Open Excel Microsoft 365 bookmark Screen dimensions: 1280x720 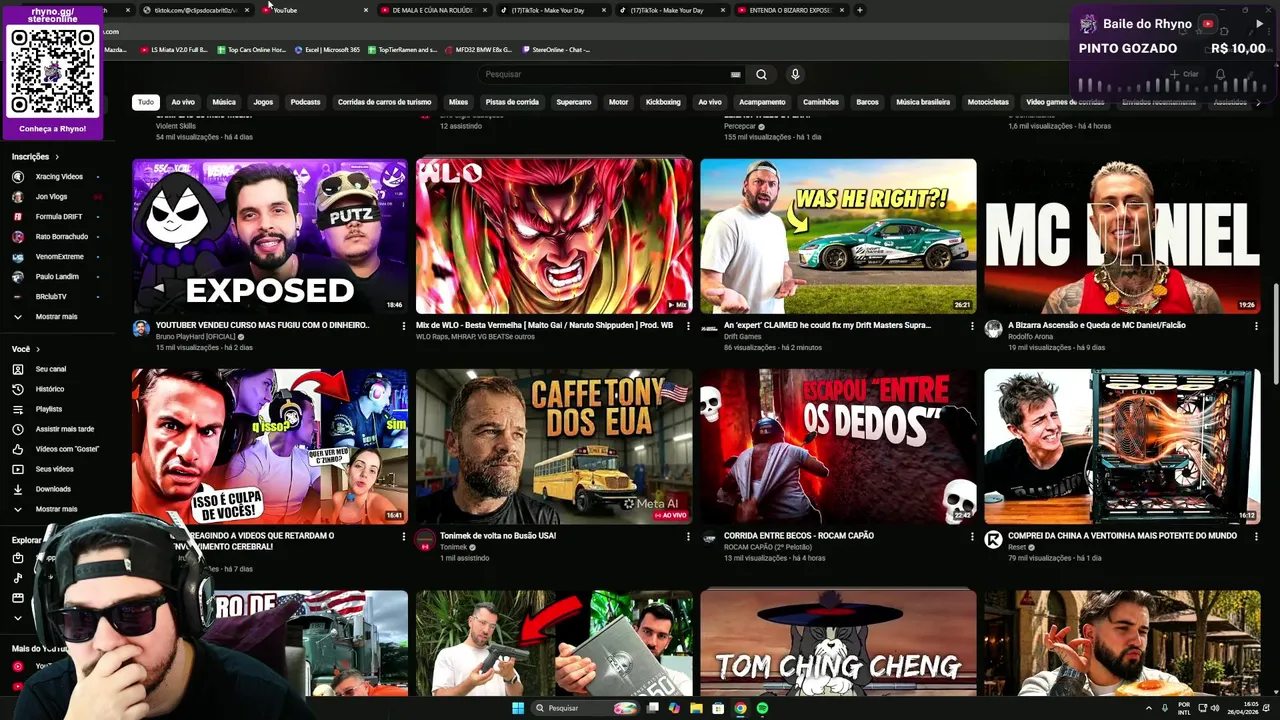(x=327, y=49)
